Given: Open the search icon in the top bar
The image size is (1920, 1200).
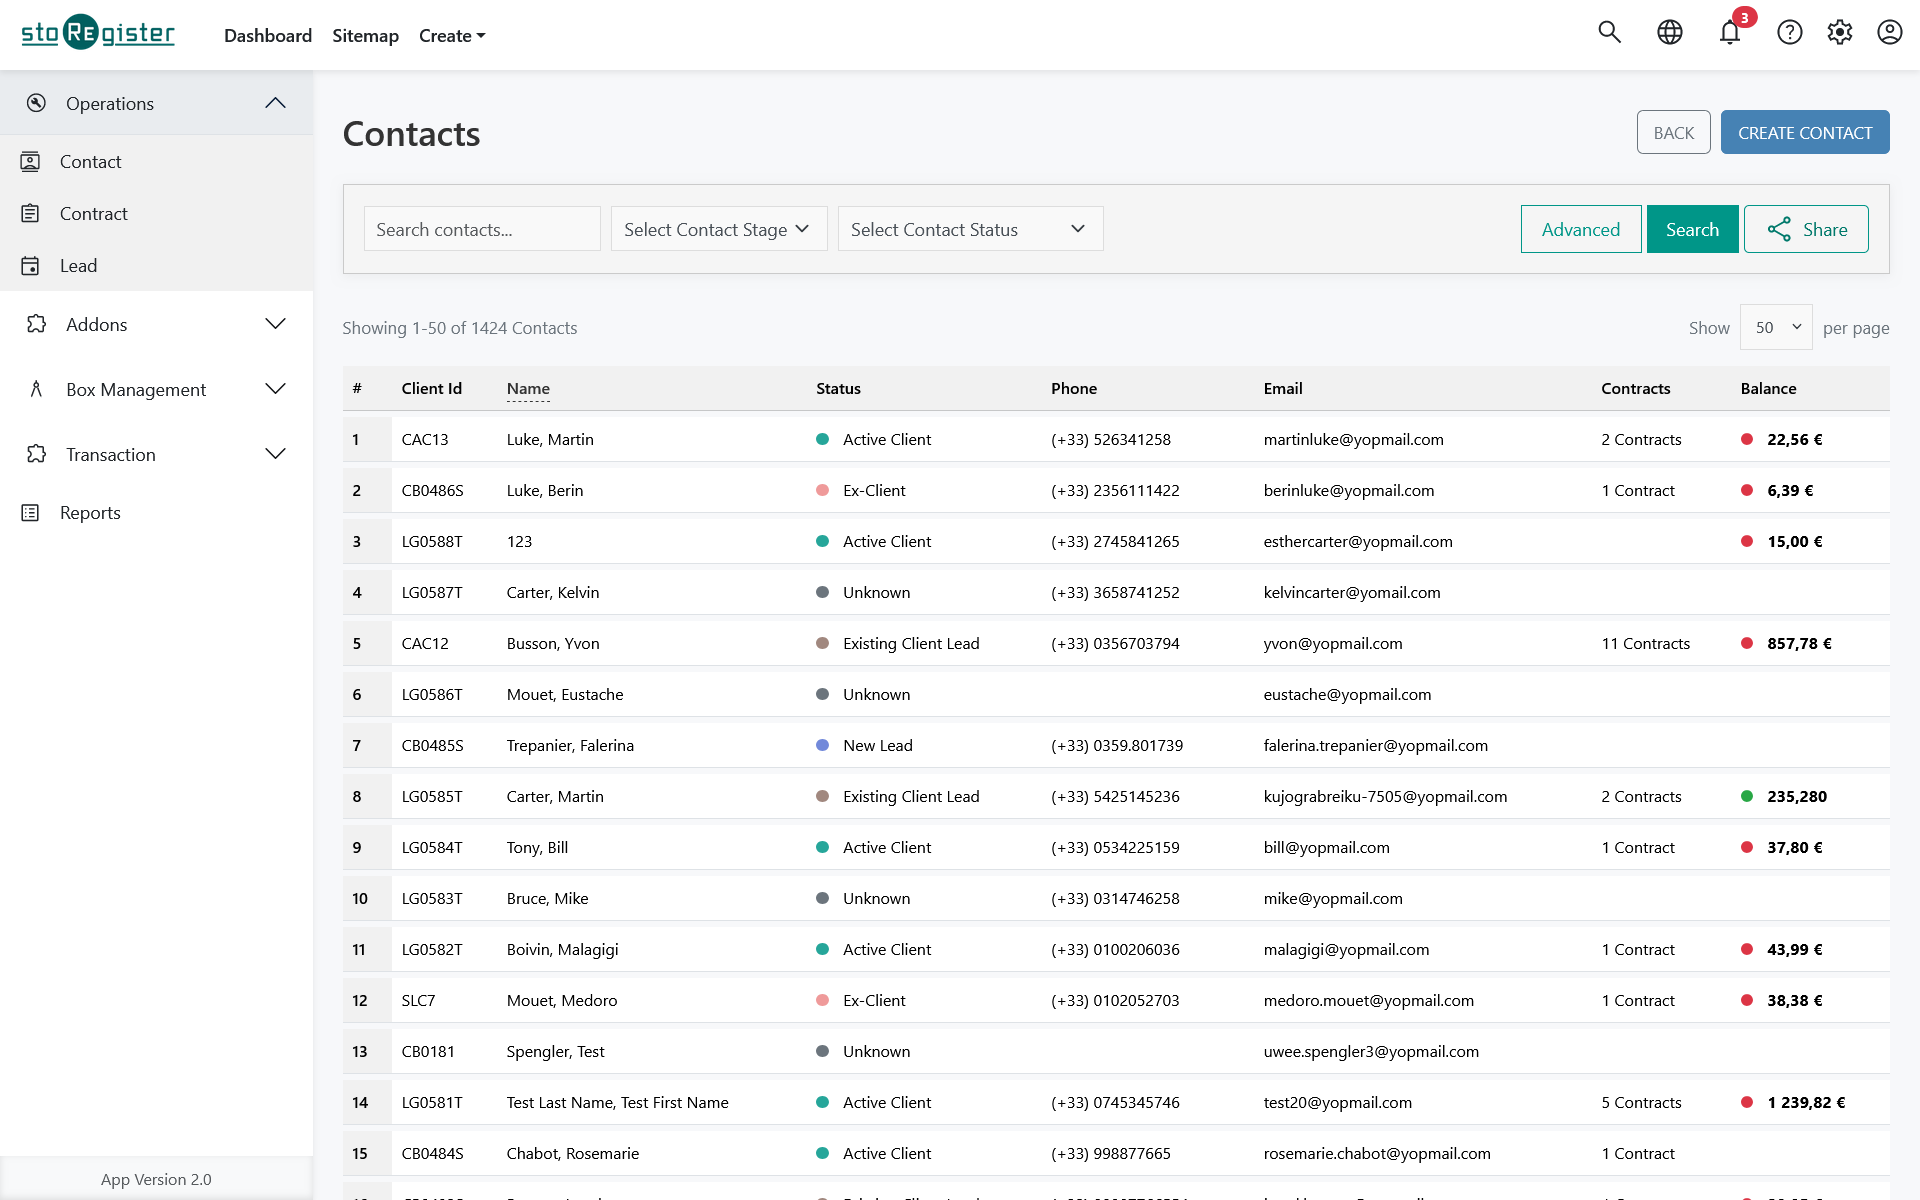Looking at the screenshot, I should click(x=1610, y=32).
